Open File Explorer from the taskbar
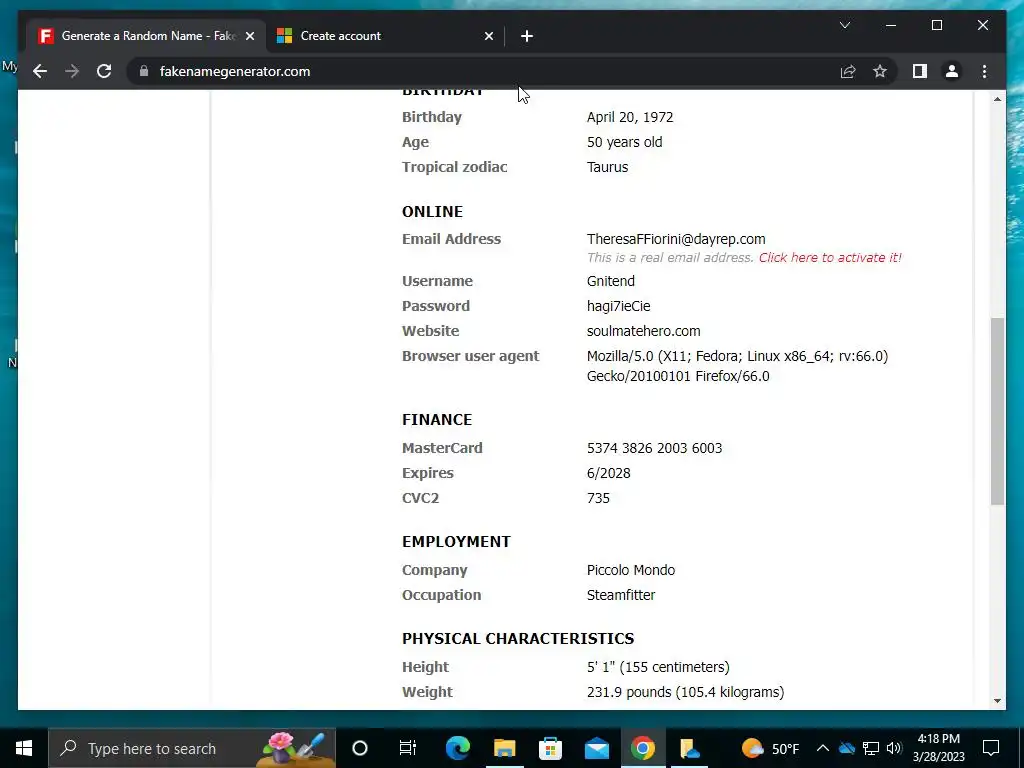This screenshot has height=768, width=1024. tap(504, 748)
